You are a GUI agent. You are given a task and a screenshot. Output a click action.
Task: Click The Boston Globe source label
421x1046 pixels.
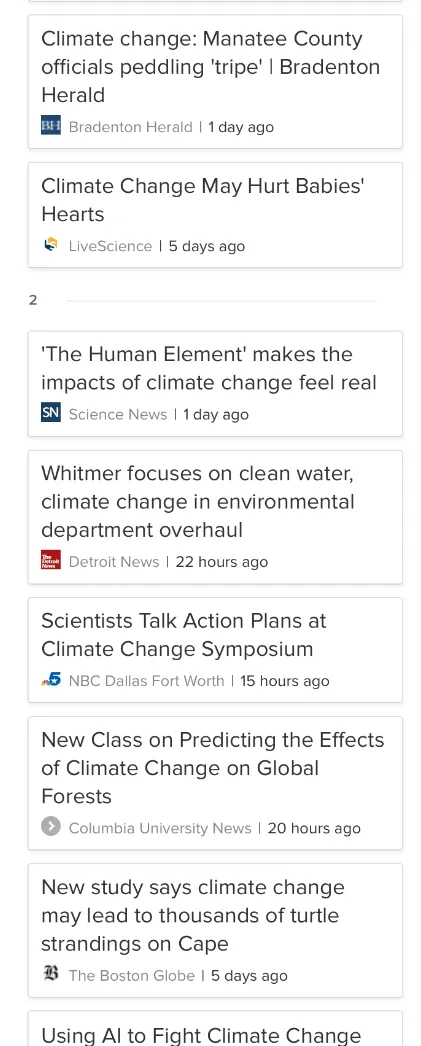(131, 975)
